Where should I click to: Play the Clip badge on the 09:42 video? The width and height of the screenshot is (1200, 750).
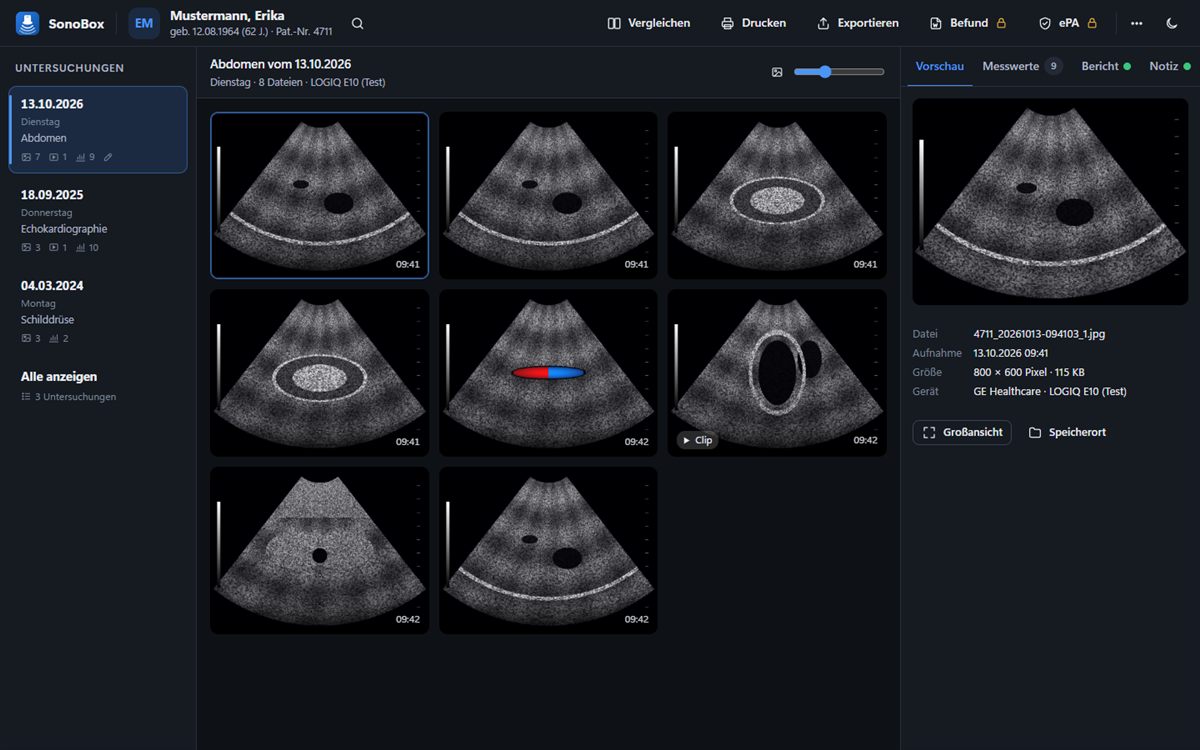click(697, 440)
